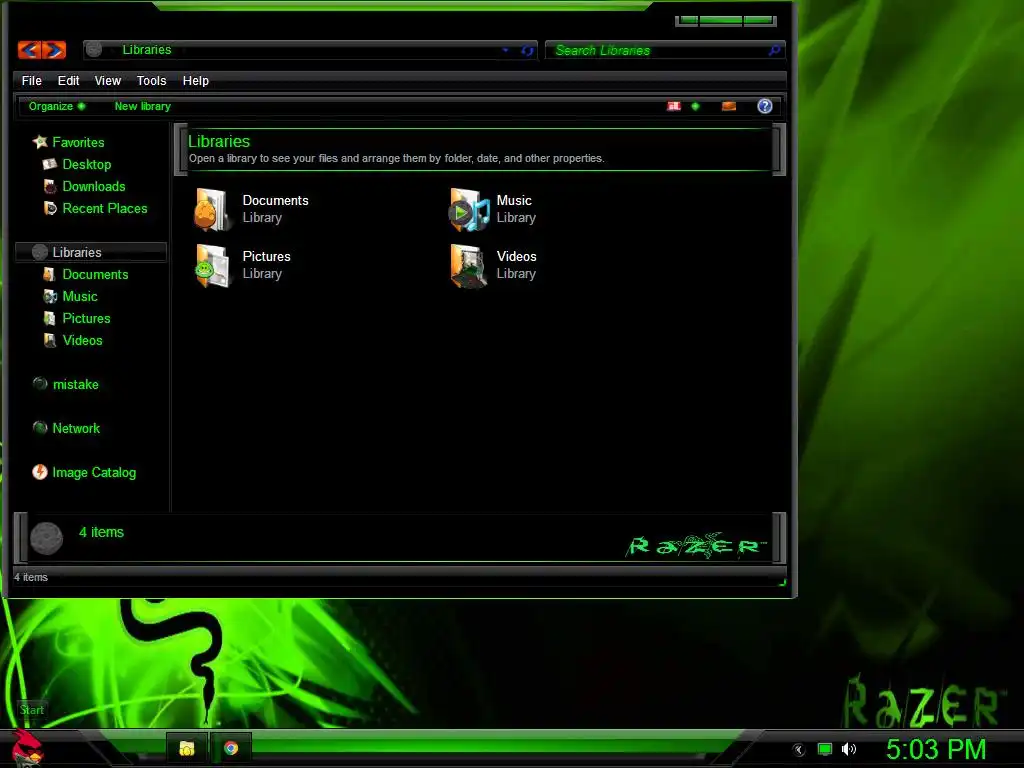This screenshot has height=768, width=1024.
Task: Expand the Organize dropdown
Action: tap(57, 106)
